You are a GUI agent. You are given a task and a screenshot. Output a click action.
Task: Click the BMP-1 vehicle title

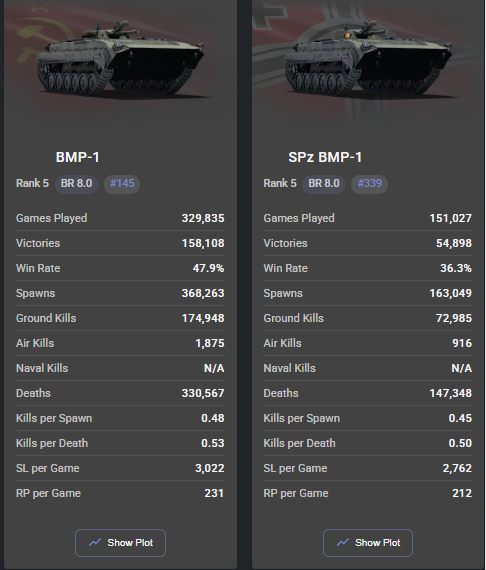click(x=77, y=157)
